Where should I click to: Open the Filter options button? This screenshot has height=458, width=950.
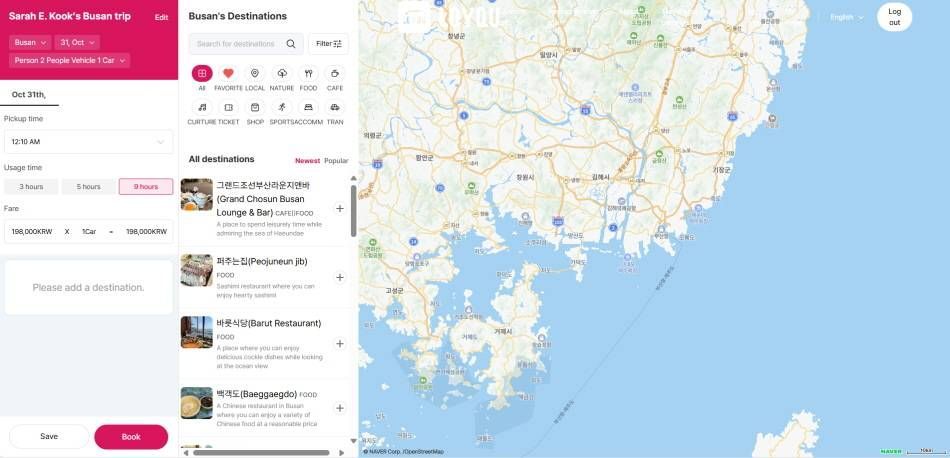pyautogui.click(x=329, y=44)
